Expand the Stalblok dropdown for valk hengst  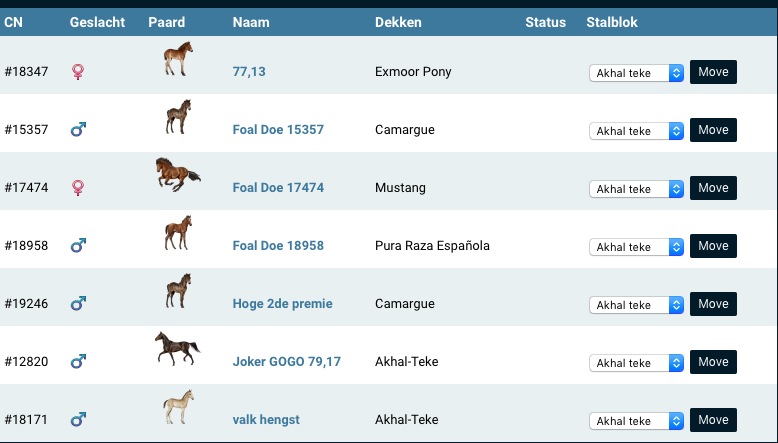point(636,421)
